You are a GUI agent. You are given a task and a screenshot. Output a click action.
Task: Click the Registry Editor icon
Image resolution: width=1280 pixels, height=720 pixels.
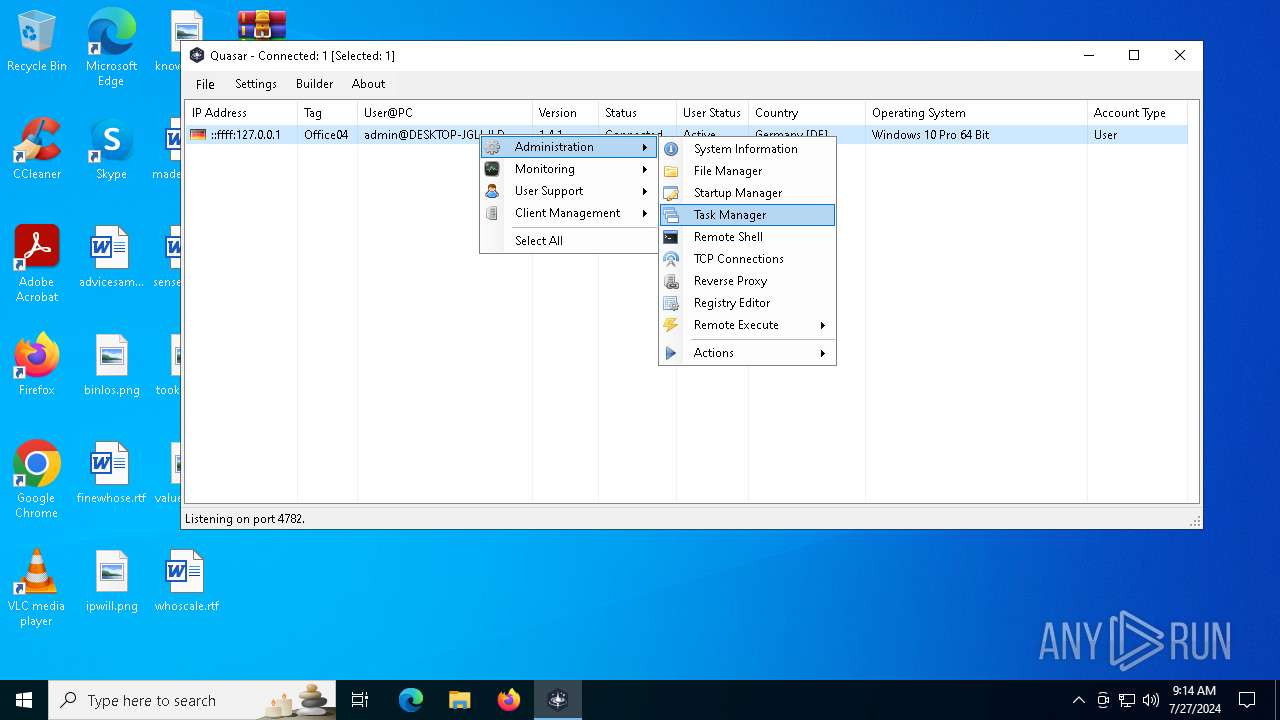[x=672, y=303]
